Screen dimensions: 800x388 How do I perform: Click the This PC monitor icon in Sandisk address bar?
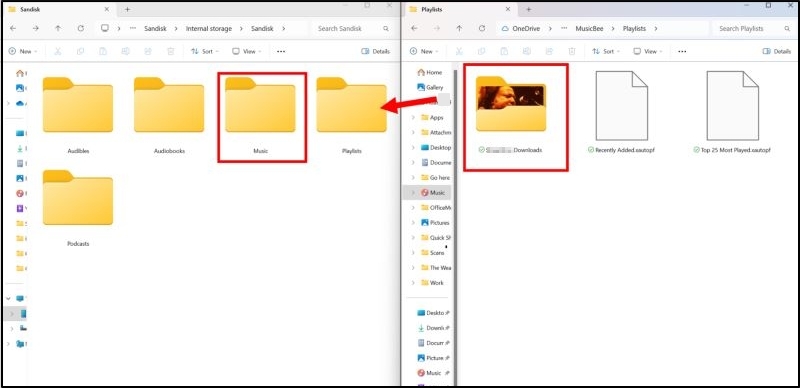[105, 29]
